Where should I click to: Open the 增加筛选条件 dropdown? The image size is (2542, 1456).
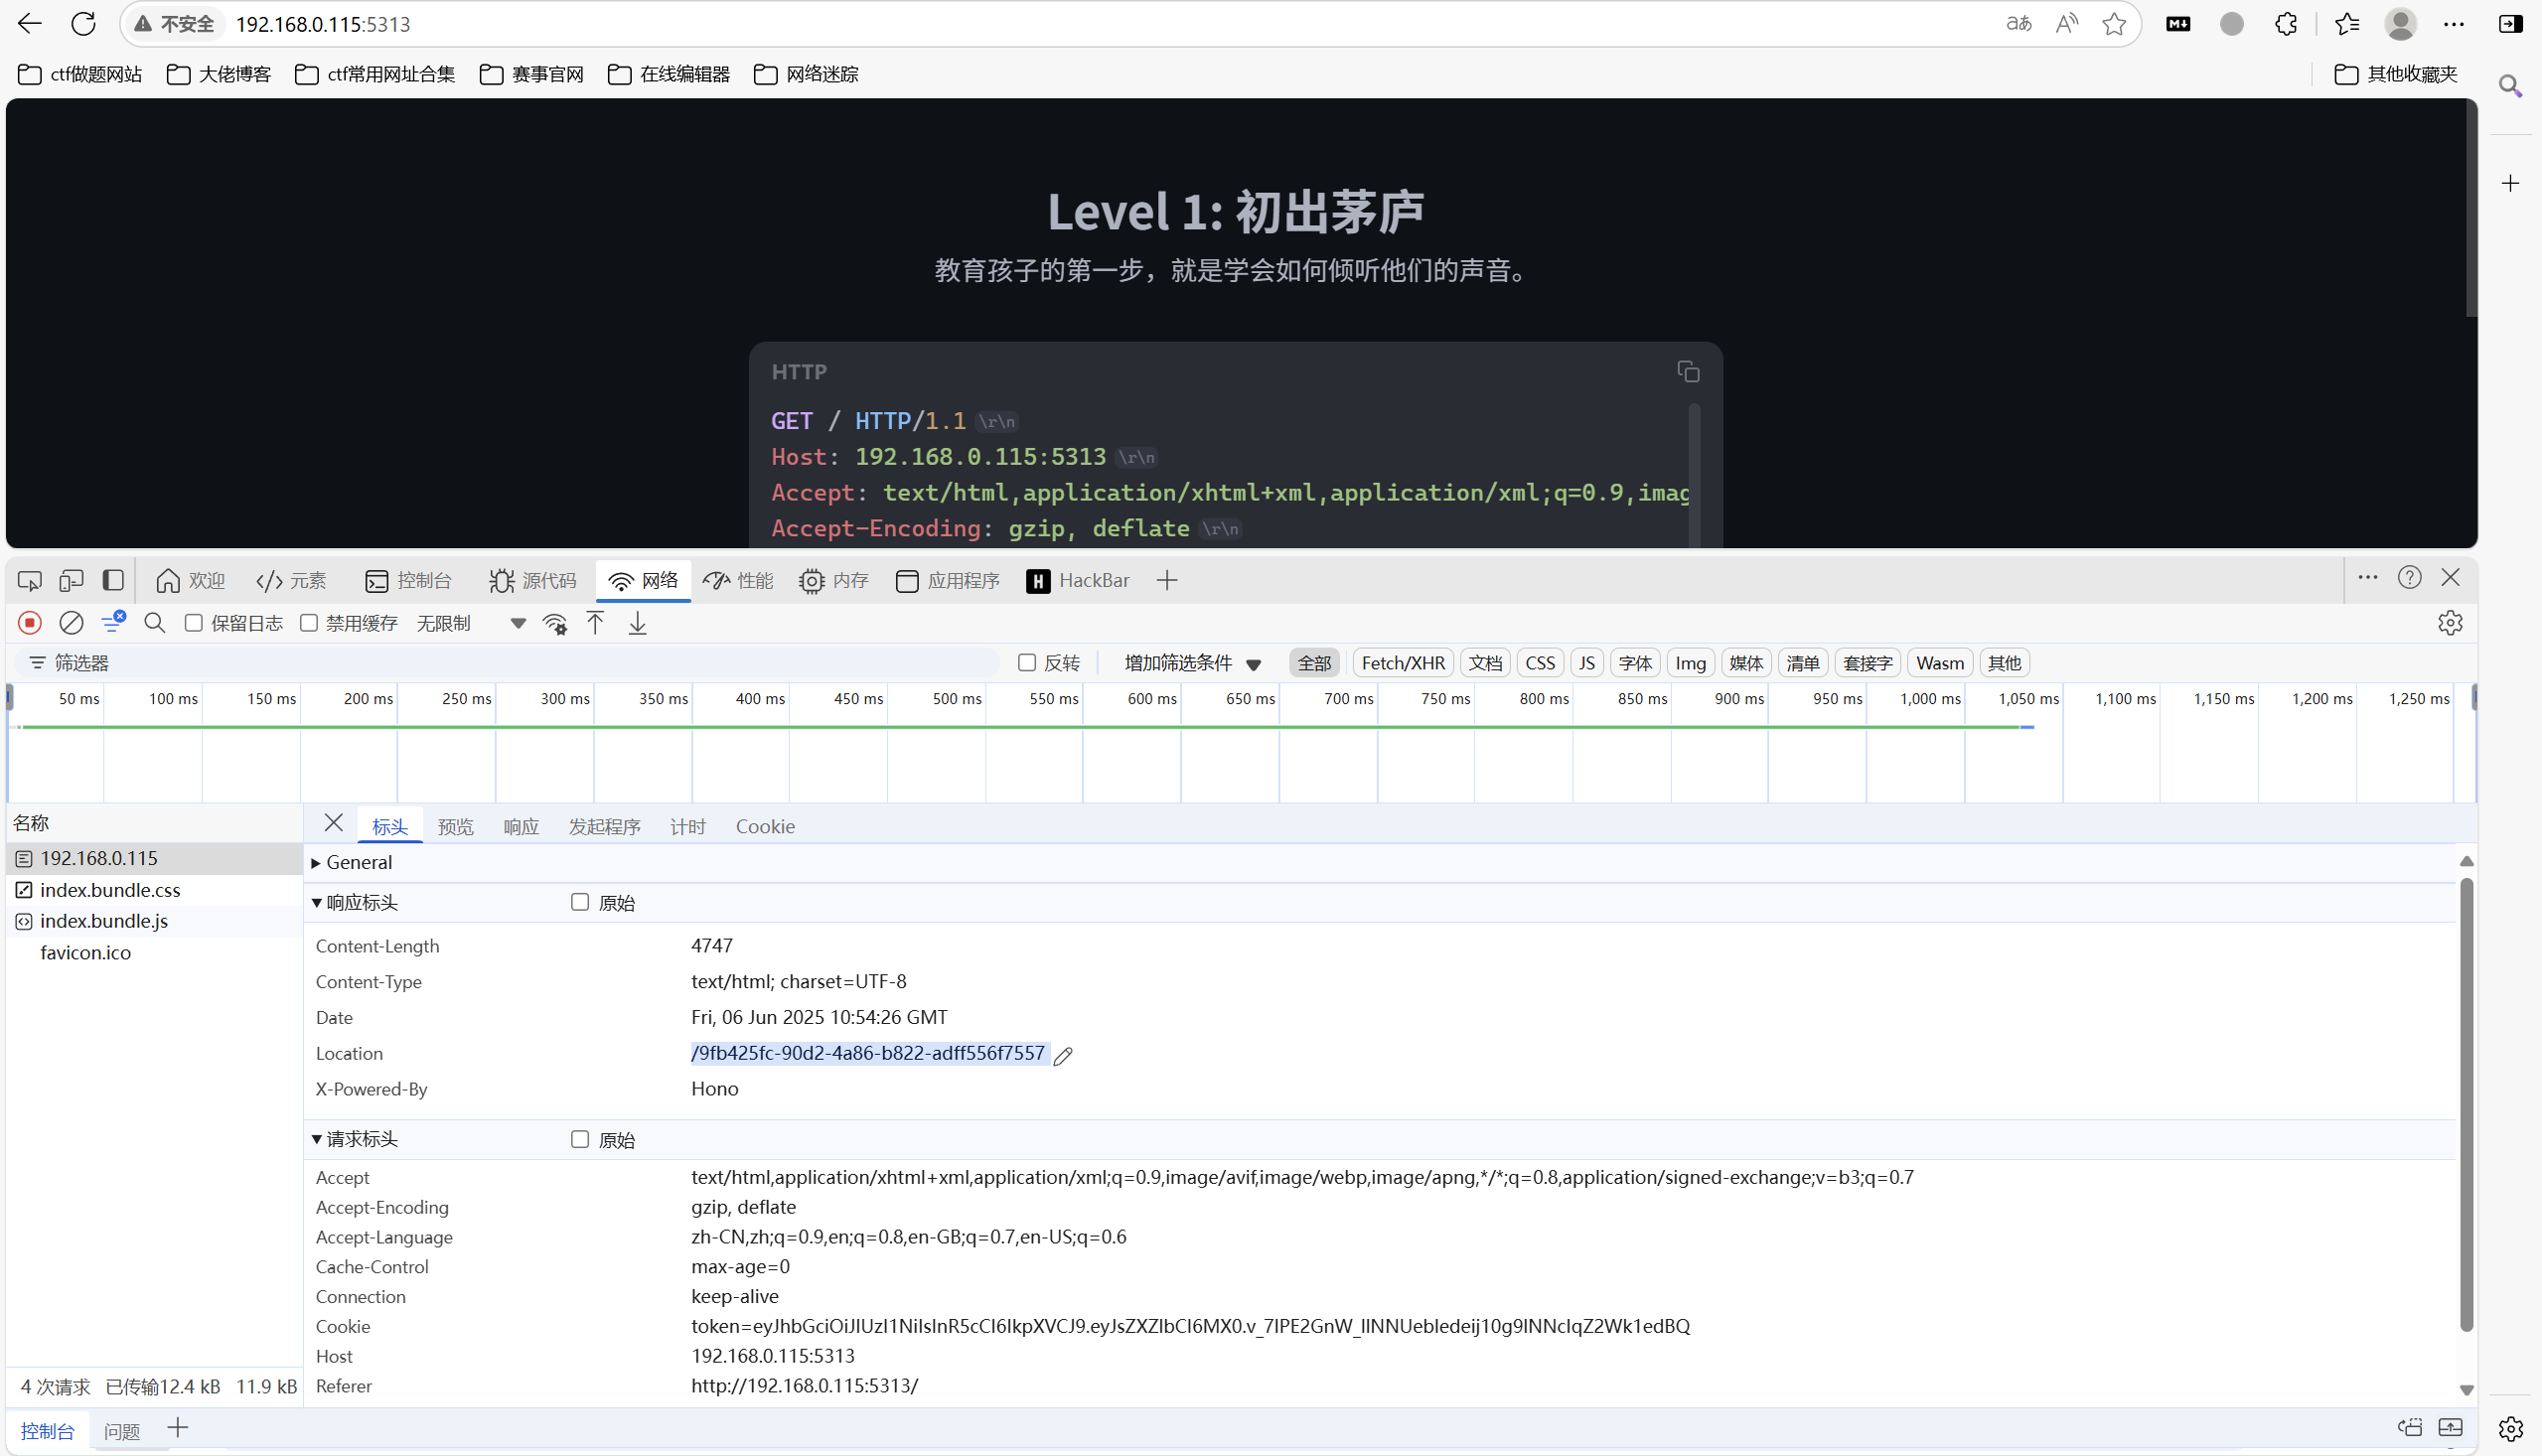(1192, 663)
